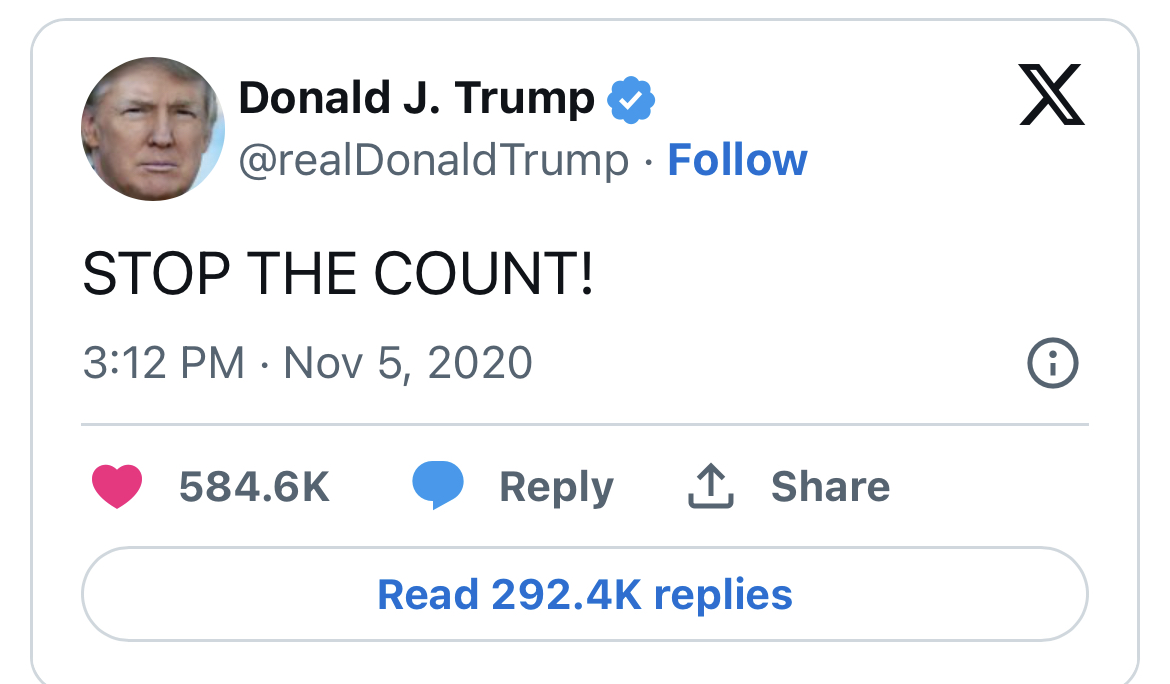The width and height of the screenshot is (1170, 684).
Task: Click the Share label
Action: (x=830, y=487)
